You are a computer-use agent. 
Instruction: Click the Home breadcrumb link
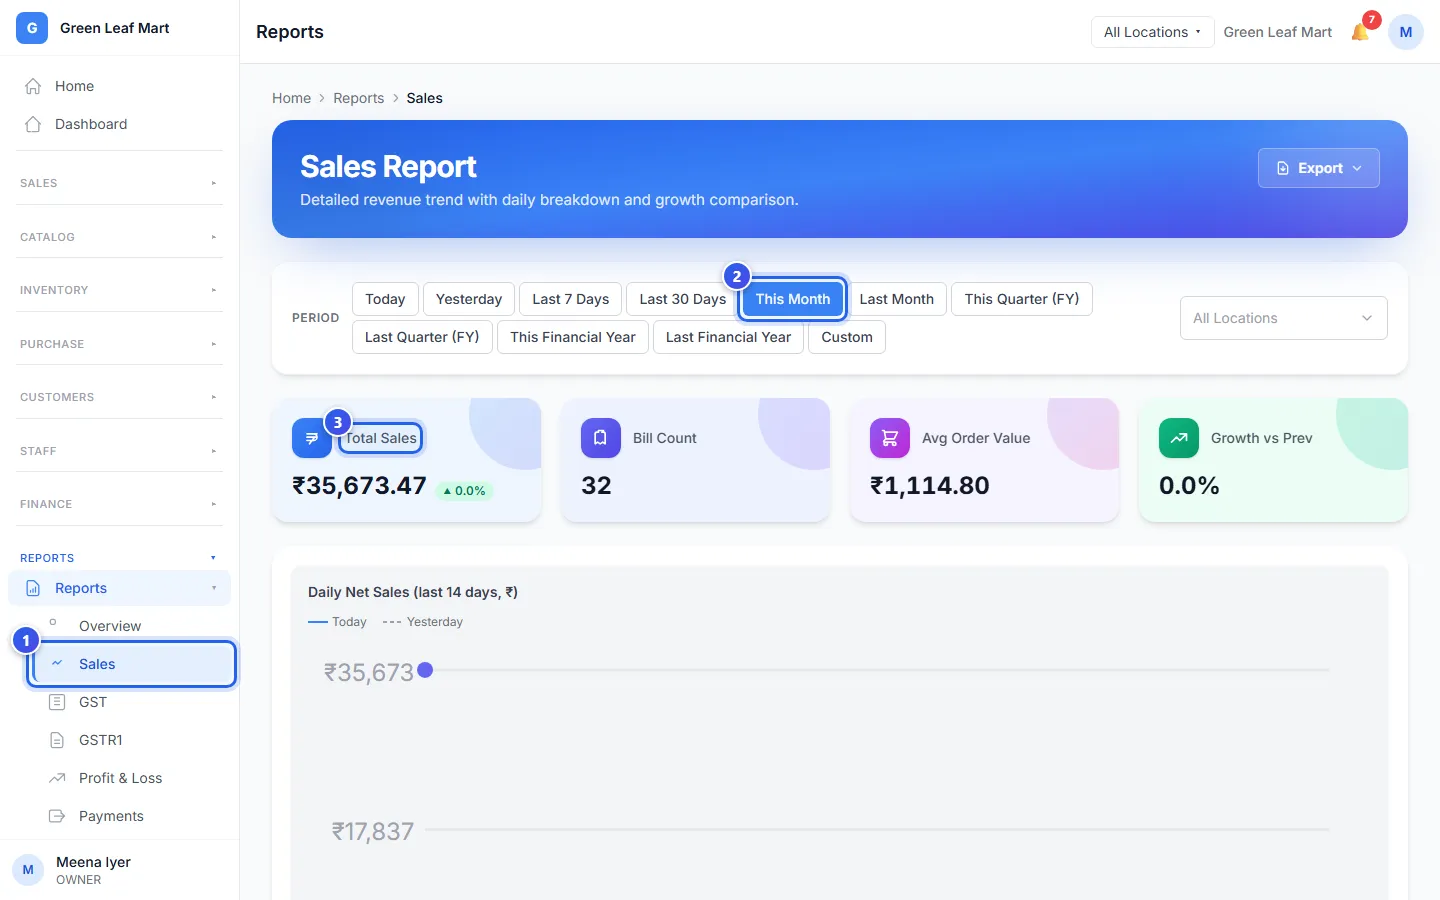point(291,98)
